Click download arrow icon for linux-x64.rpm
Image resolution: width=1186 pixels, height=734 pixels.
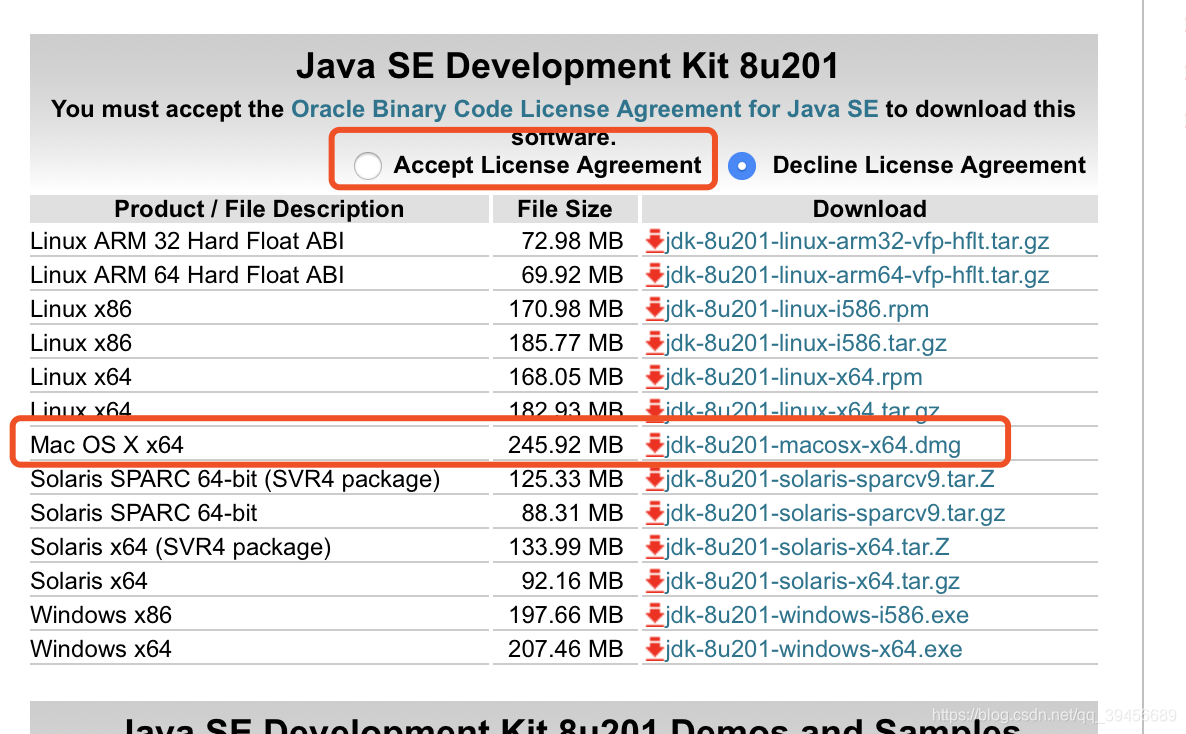point(655,378)
